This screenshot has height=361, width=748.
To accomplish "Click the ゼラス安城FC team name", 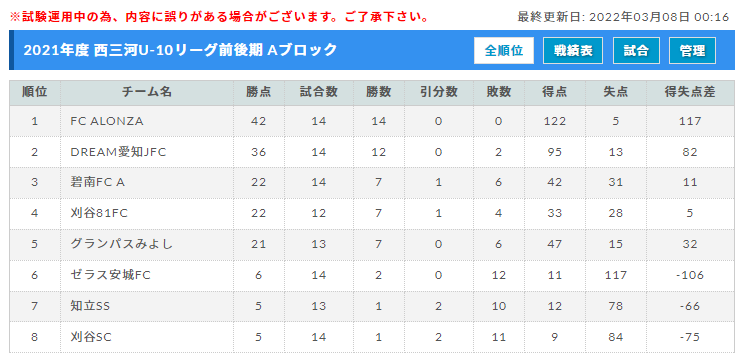I will click(x=111, y=275).
